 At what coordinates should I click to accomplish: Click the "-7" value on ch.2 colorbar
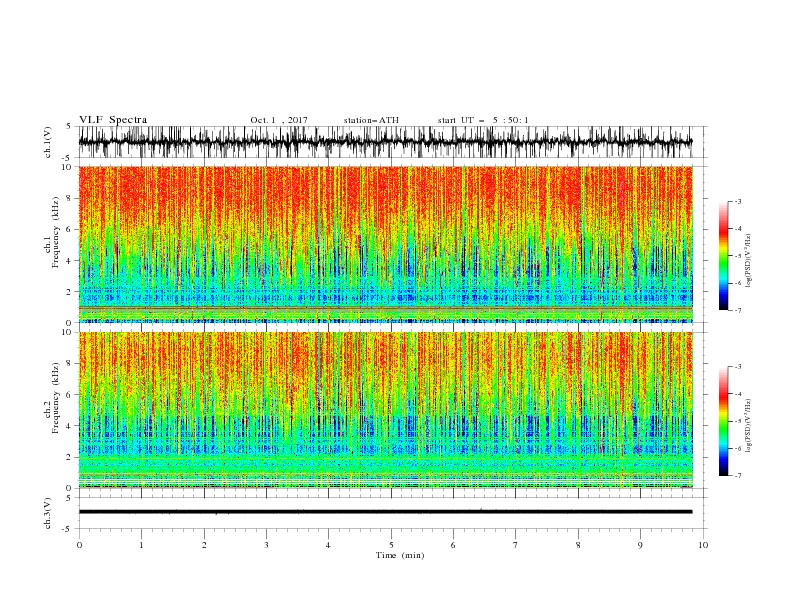pyautogui.click(x=738, y=476)
